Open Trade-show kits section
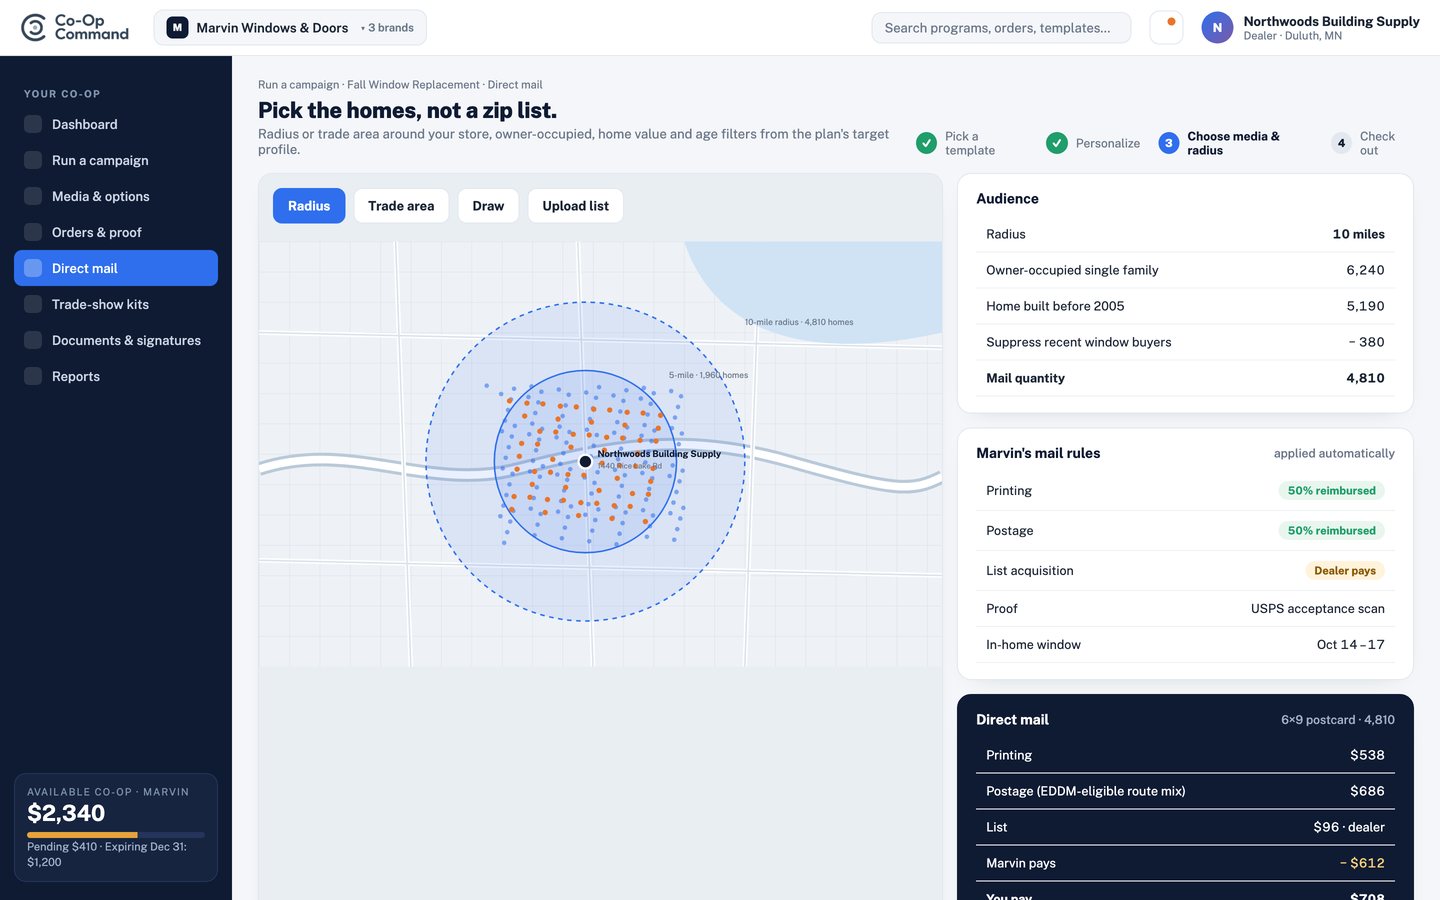The image size is (1440, 900). pyautogui.click(x=116, y=304)
